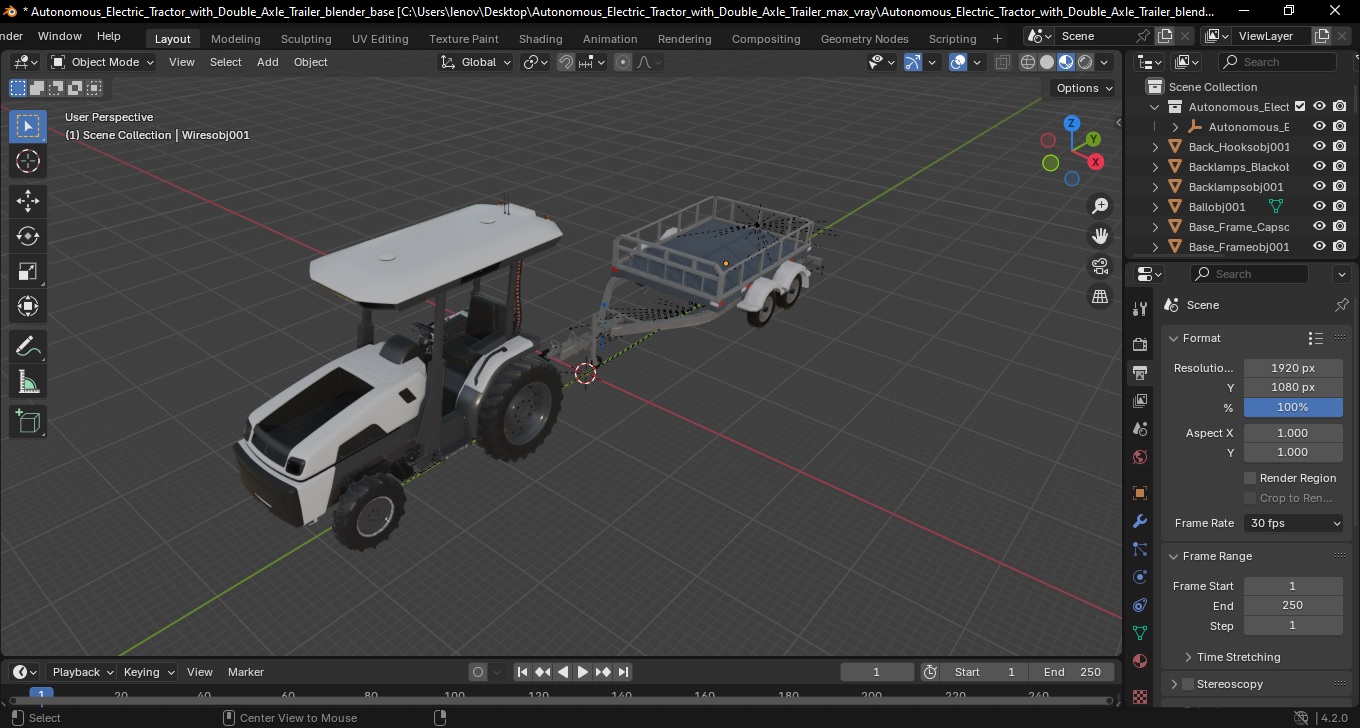Hide Backlampsobj001 in viewport
This screenshot has height=728, width=1360.
(1319, 186)
